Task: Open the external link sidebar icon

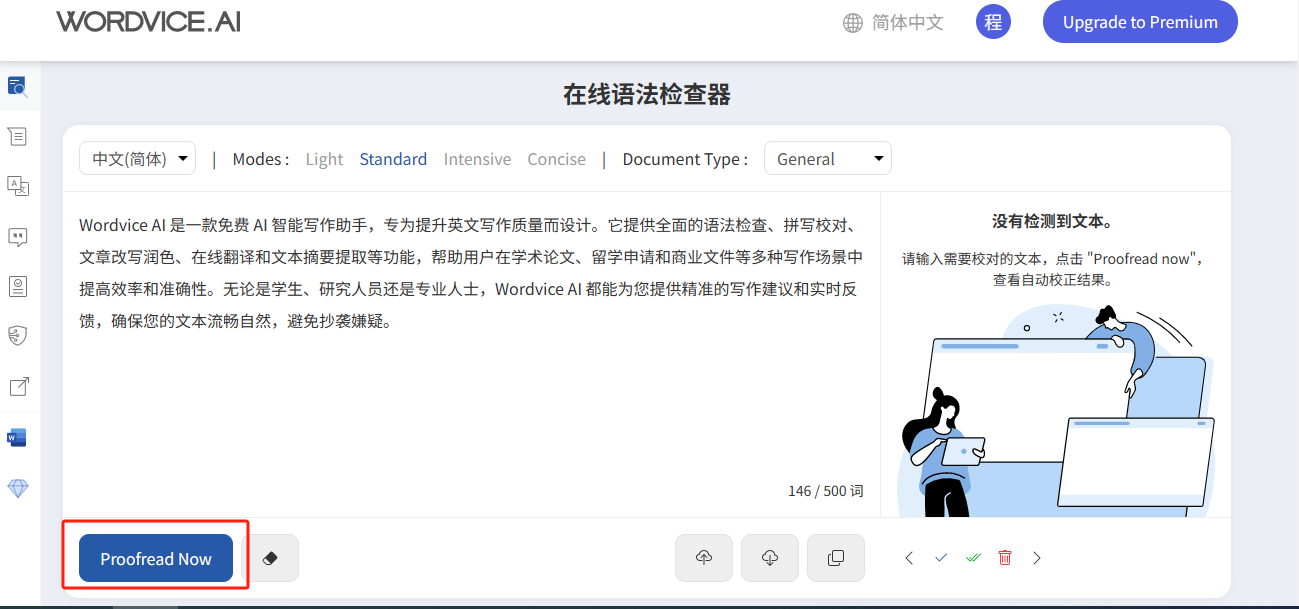Action: (18, 387)
